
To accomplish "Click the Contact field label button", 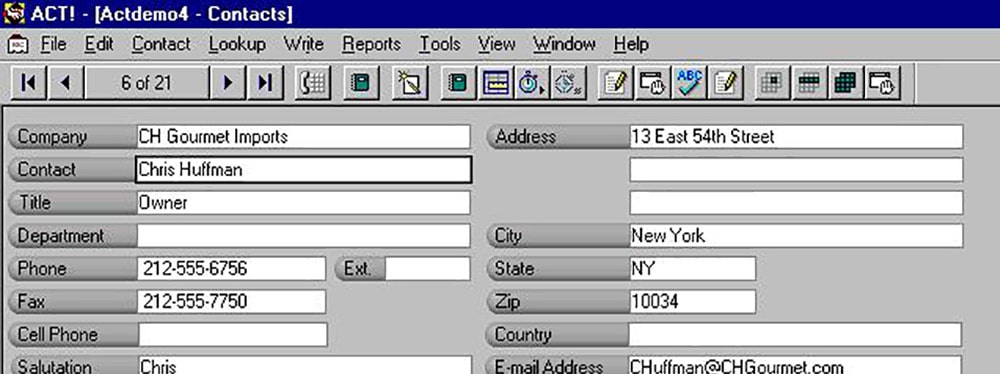I will [72, 170].
